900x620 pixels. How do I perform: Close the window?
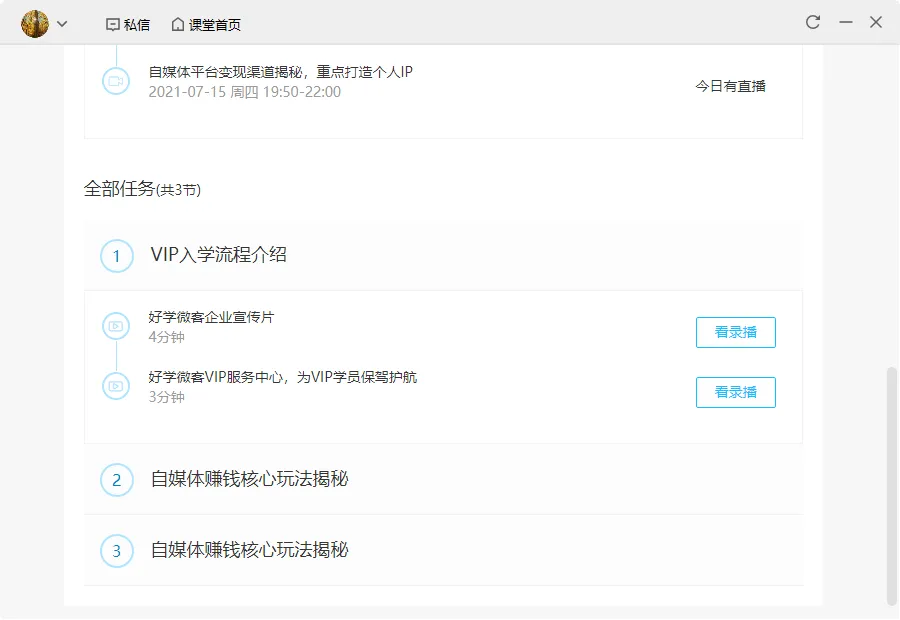pyautogui.click(x=875, y=22)
